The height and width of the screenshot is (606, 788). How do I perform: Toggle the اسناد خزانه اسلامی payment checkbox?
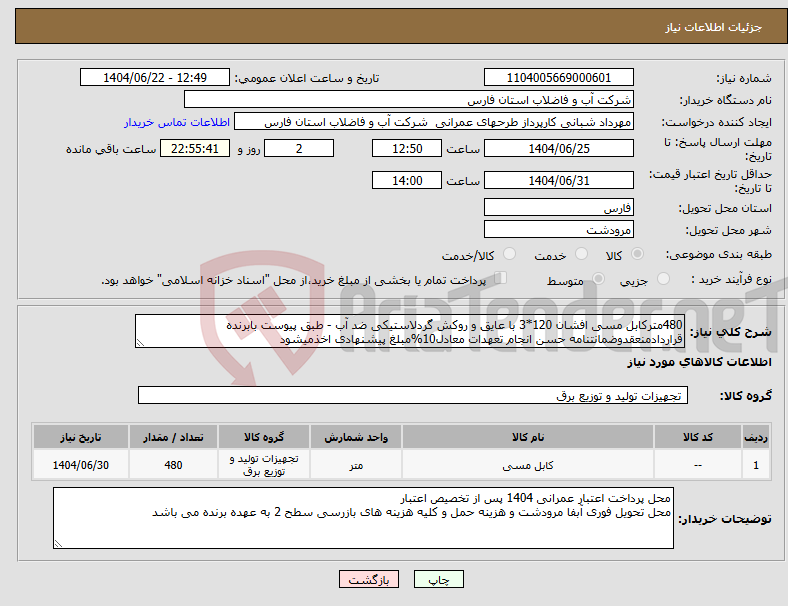tap(500, 277)
